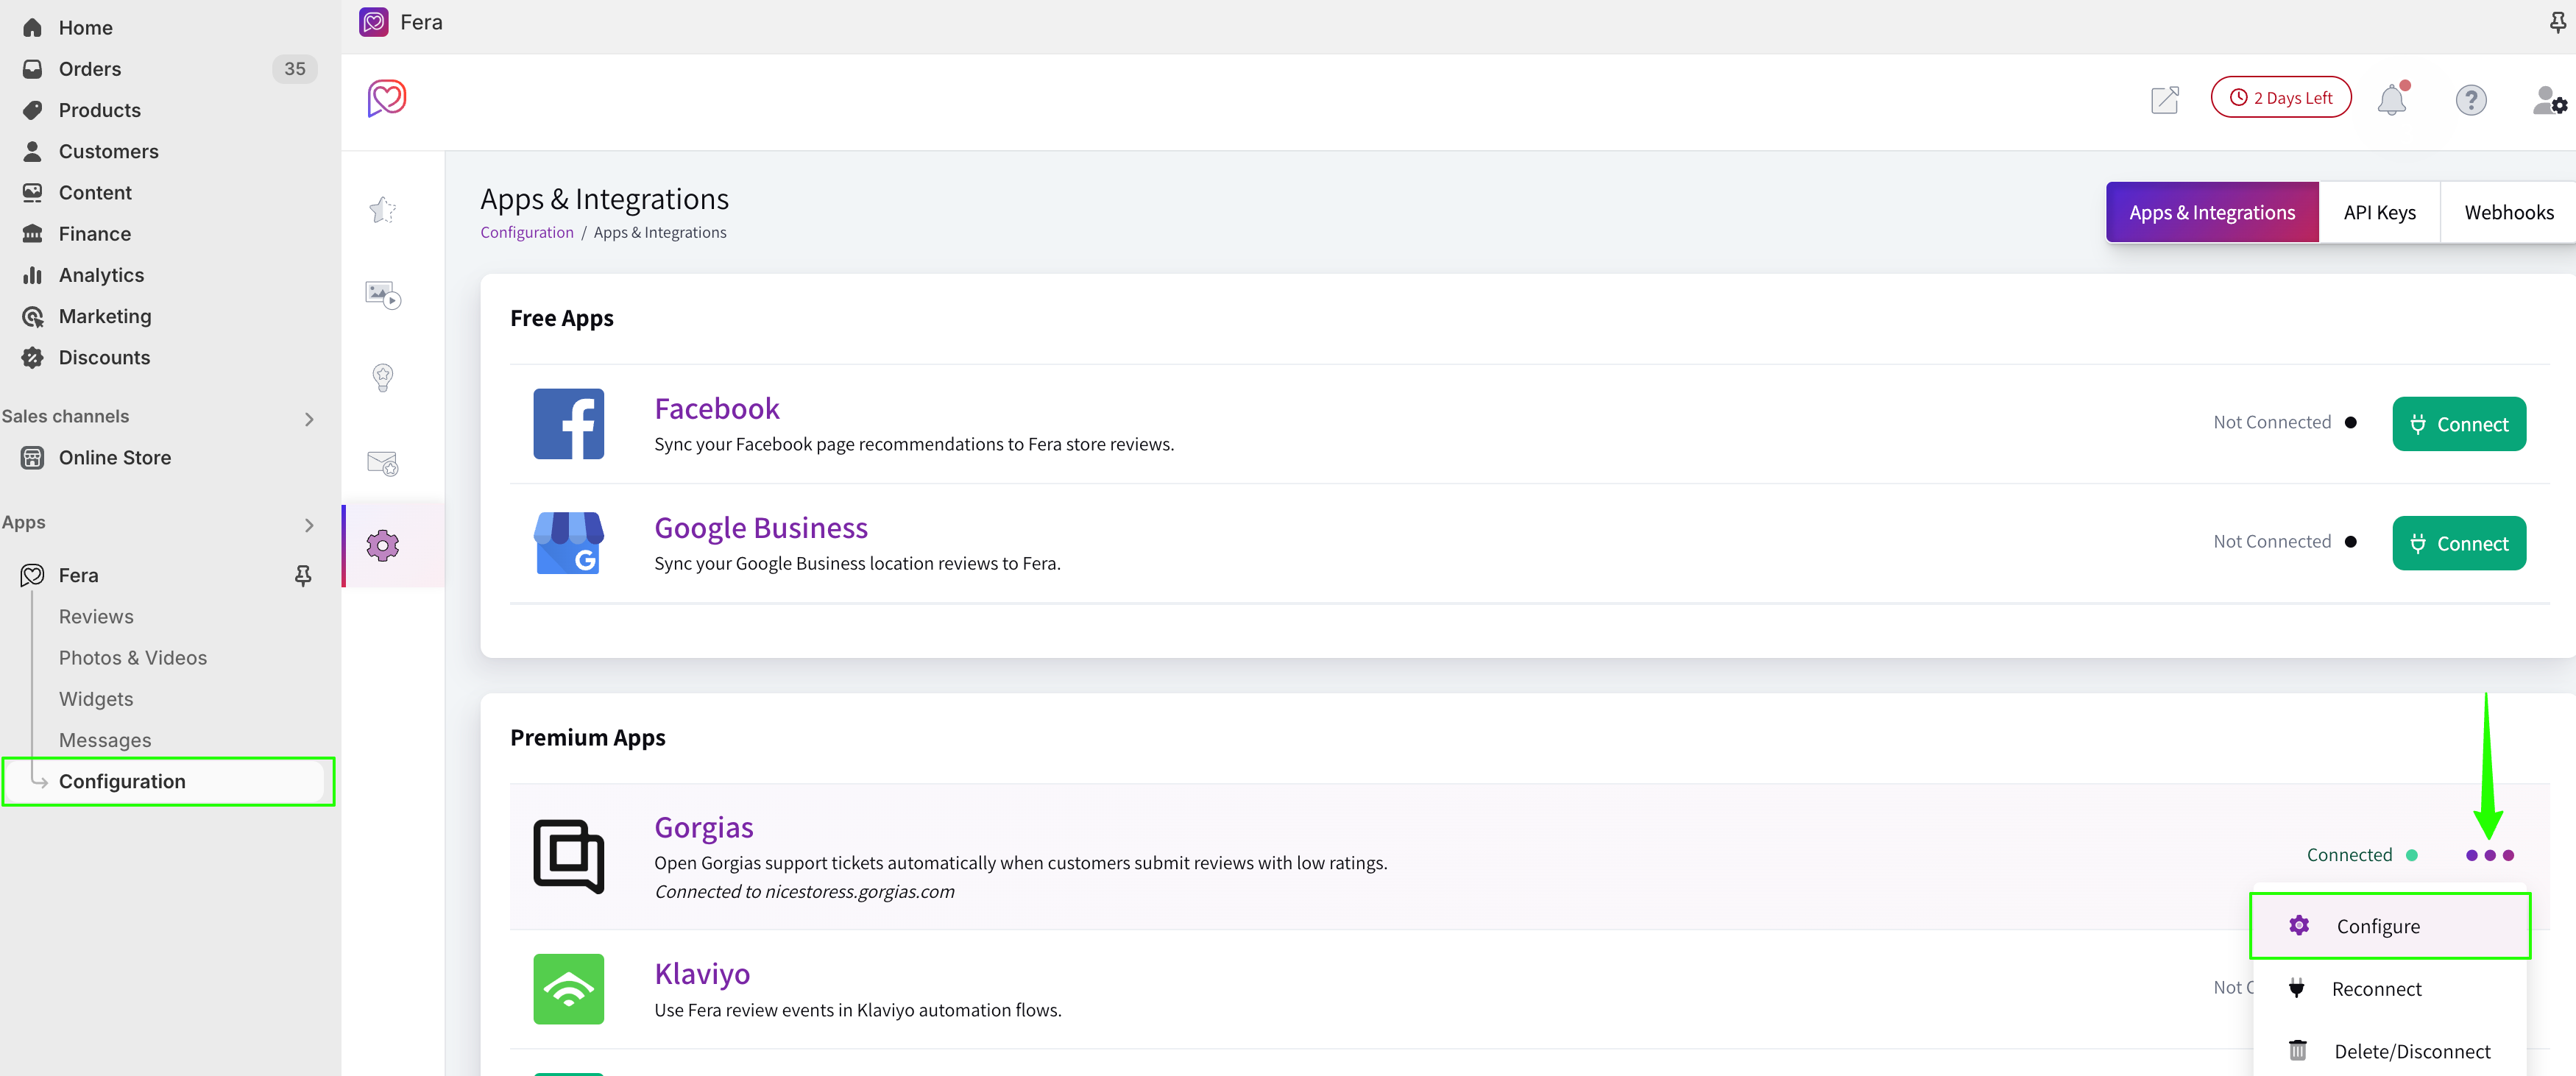Viewport: 2576px width, 1076px height.
Task: Open Reviews under Fera in sidebar
Action: [96, 616]
